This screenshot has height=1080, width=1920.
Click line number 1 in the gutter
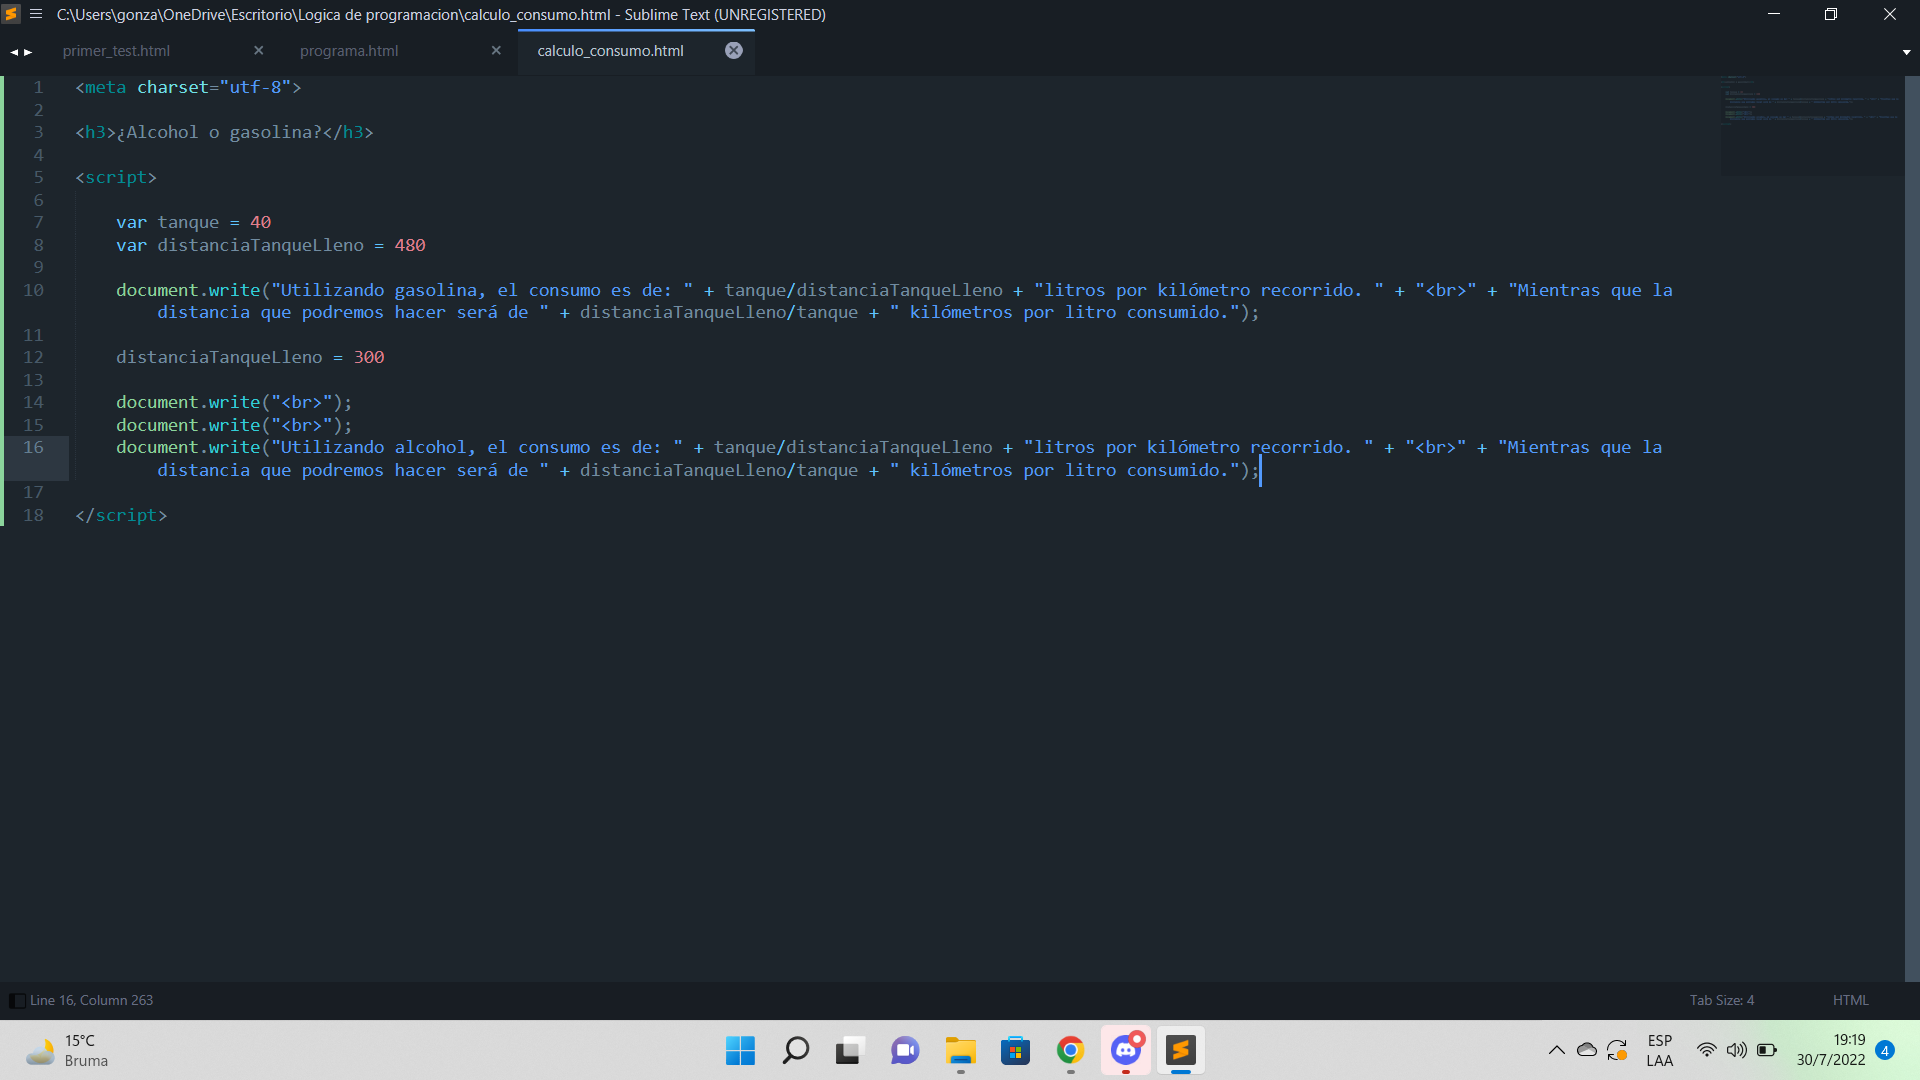38,87
